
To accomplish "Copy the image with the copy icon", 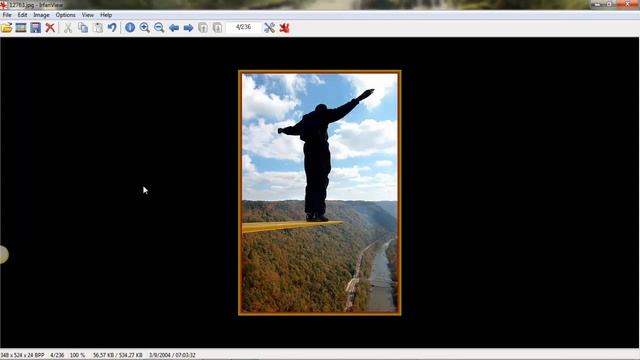I will [x=83, y=27].
